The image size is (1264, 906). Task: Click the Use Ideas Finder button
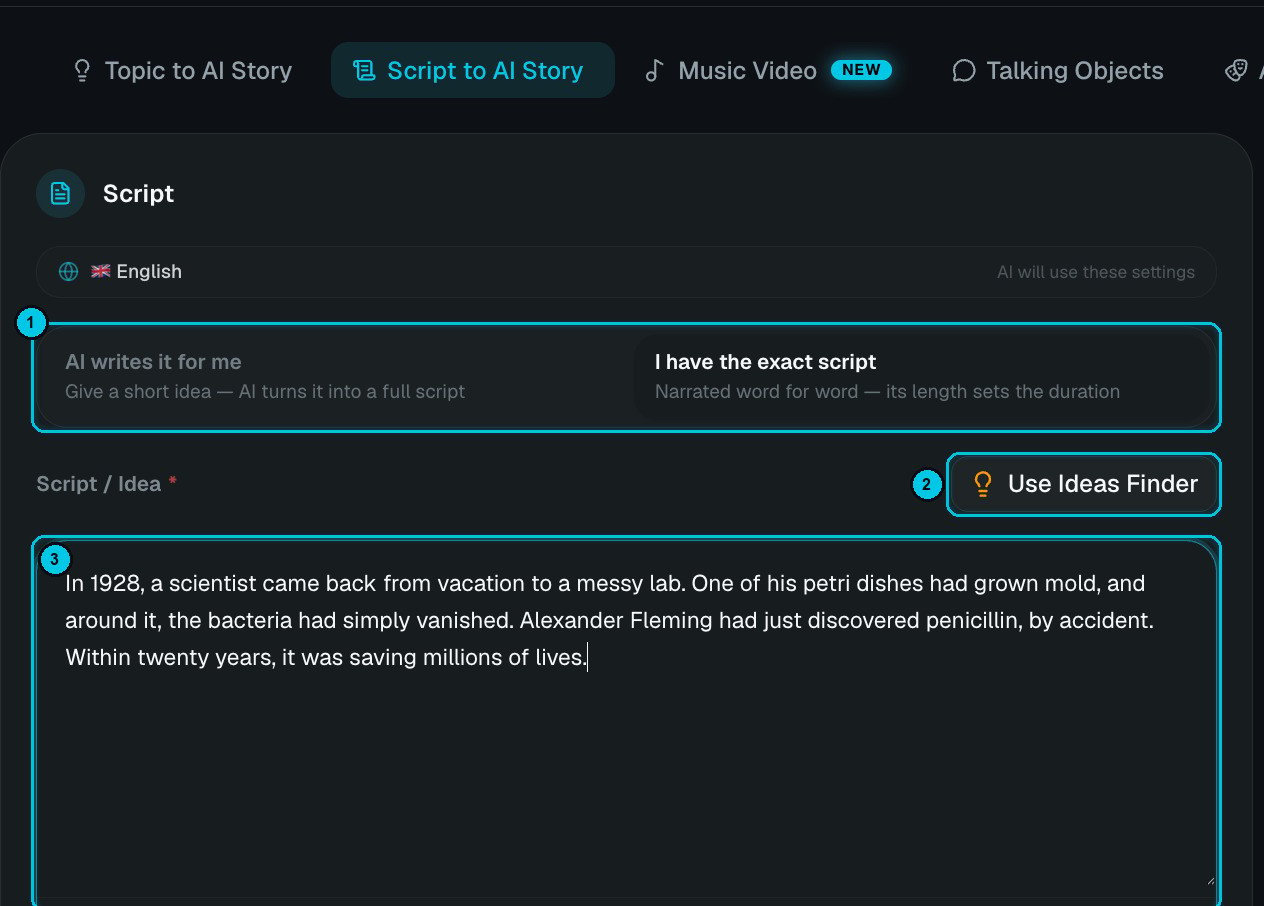pyautogui.click(x=1084, y=484)
